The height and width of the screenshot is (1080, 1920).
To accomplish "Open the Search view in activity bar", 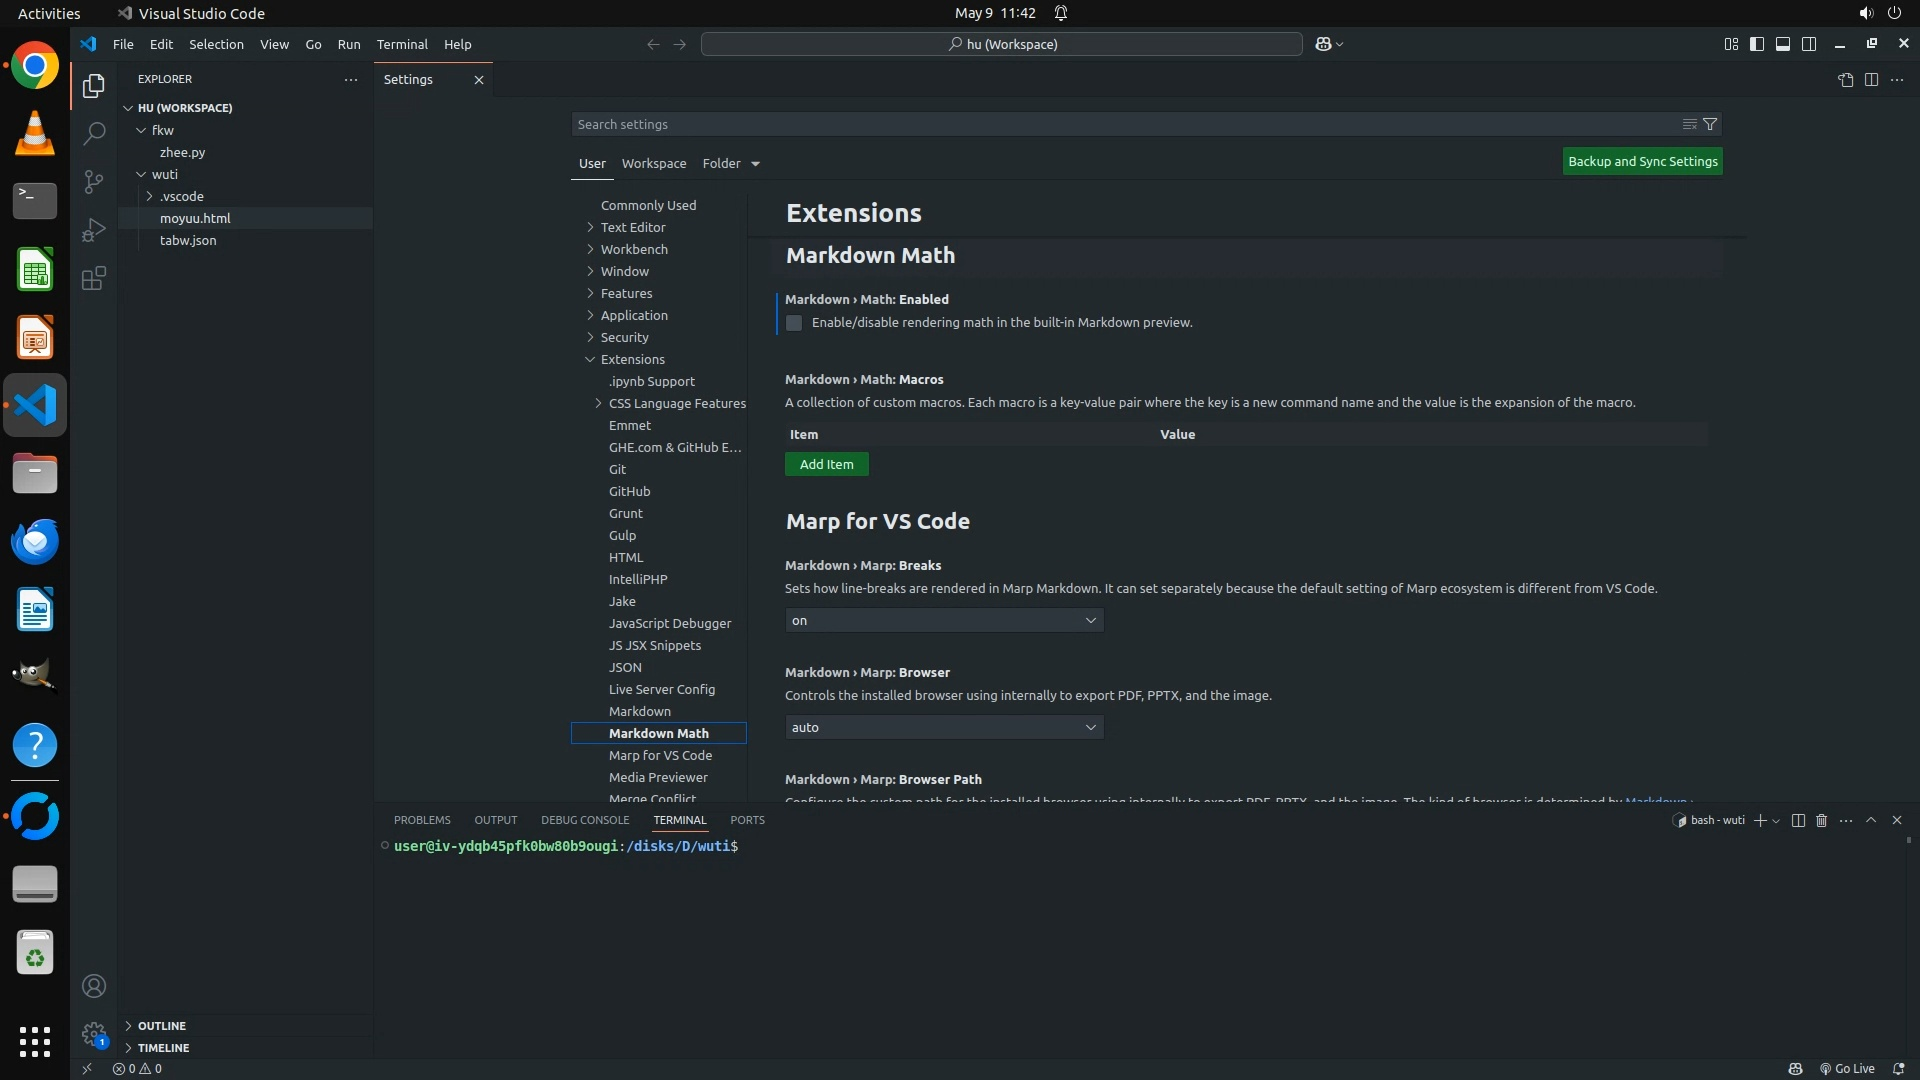I will pos(94,133).
